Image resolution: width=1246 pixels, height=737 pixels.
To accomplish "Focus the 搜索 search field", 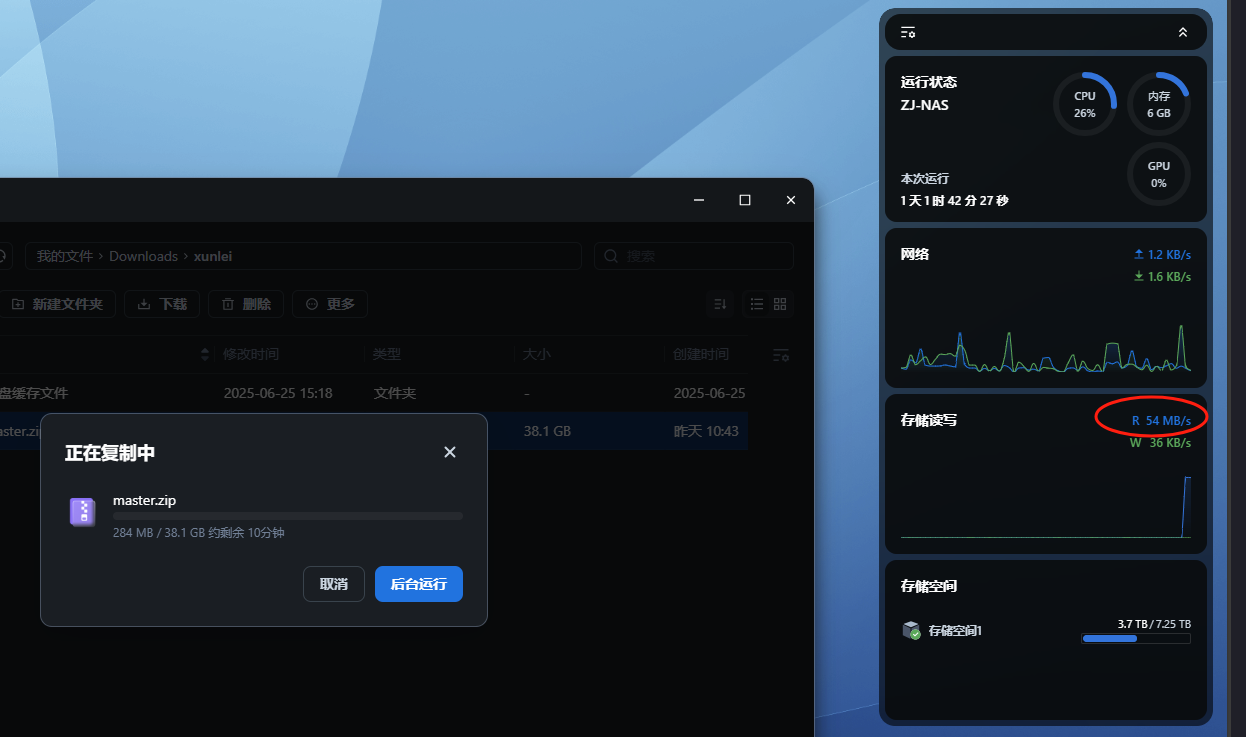I will click(x=694, y=256).
